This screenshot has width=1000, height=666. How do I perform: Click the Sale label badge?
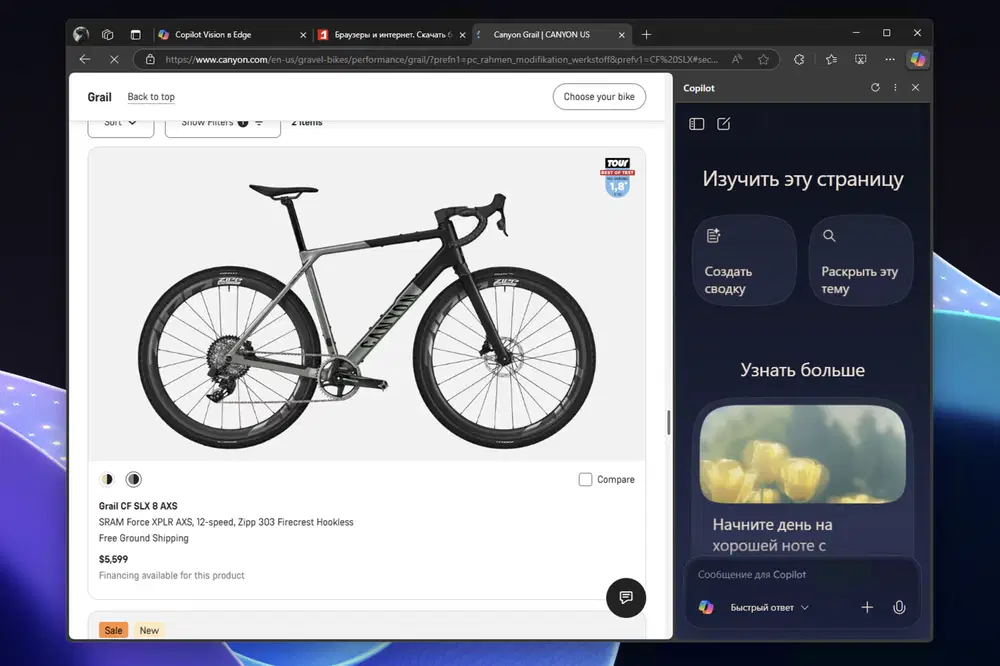point(114,630)
